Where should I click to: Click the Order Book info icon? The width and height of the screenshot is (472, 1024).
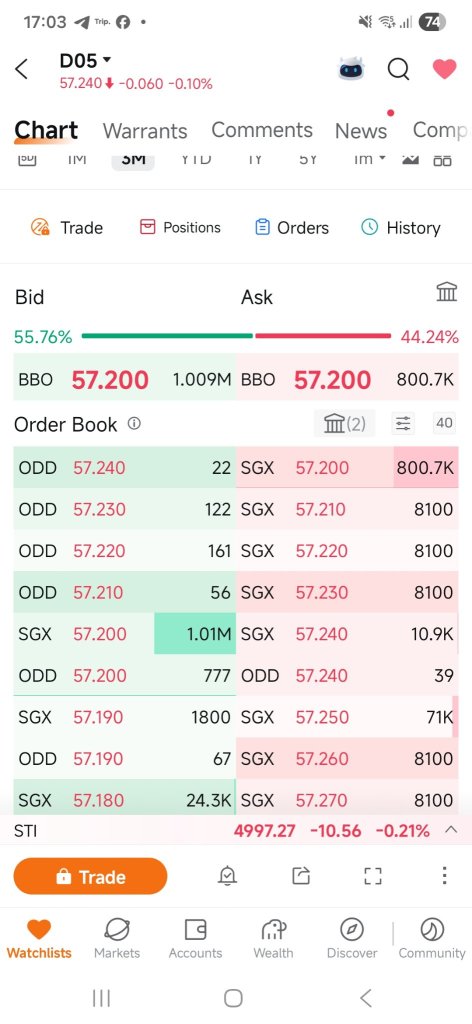coord(134,424)
